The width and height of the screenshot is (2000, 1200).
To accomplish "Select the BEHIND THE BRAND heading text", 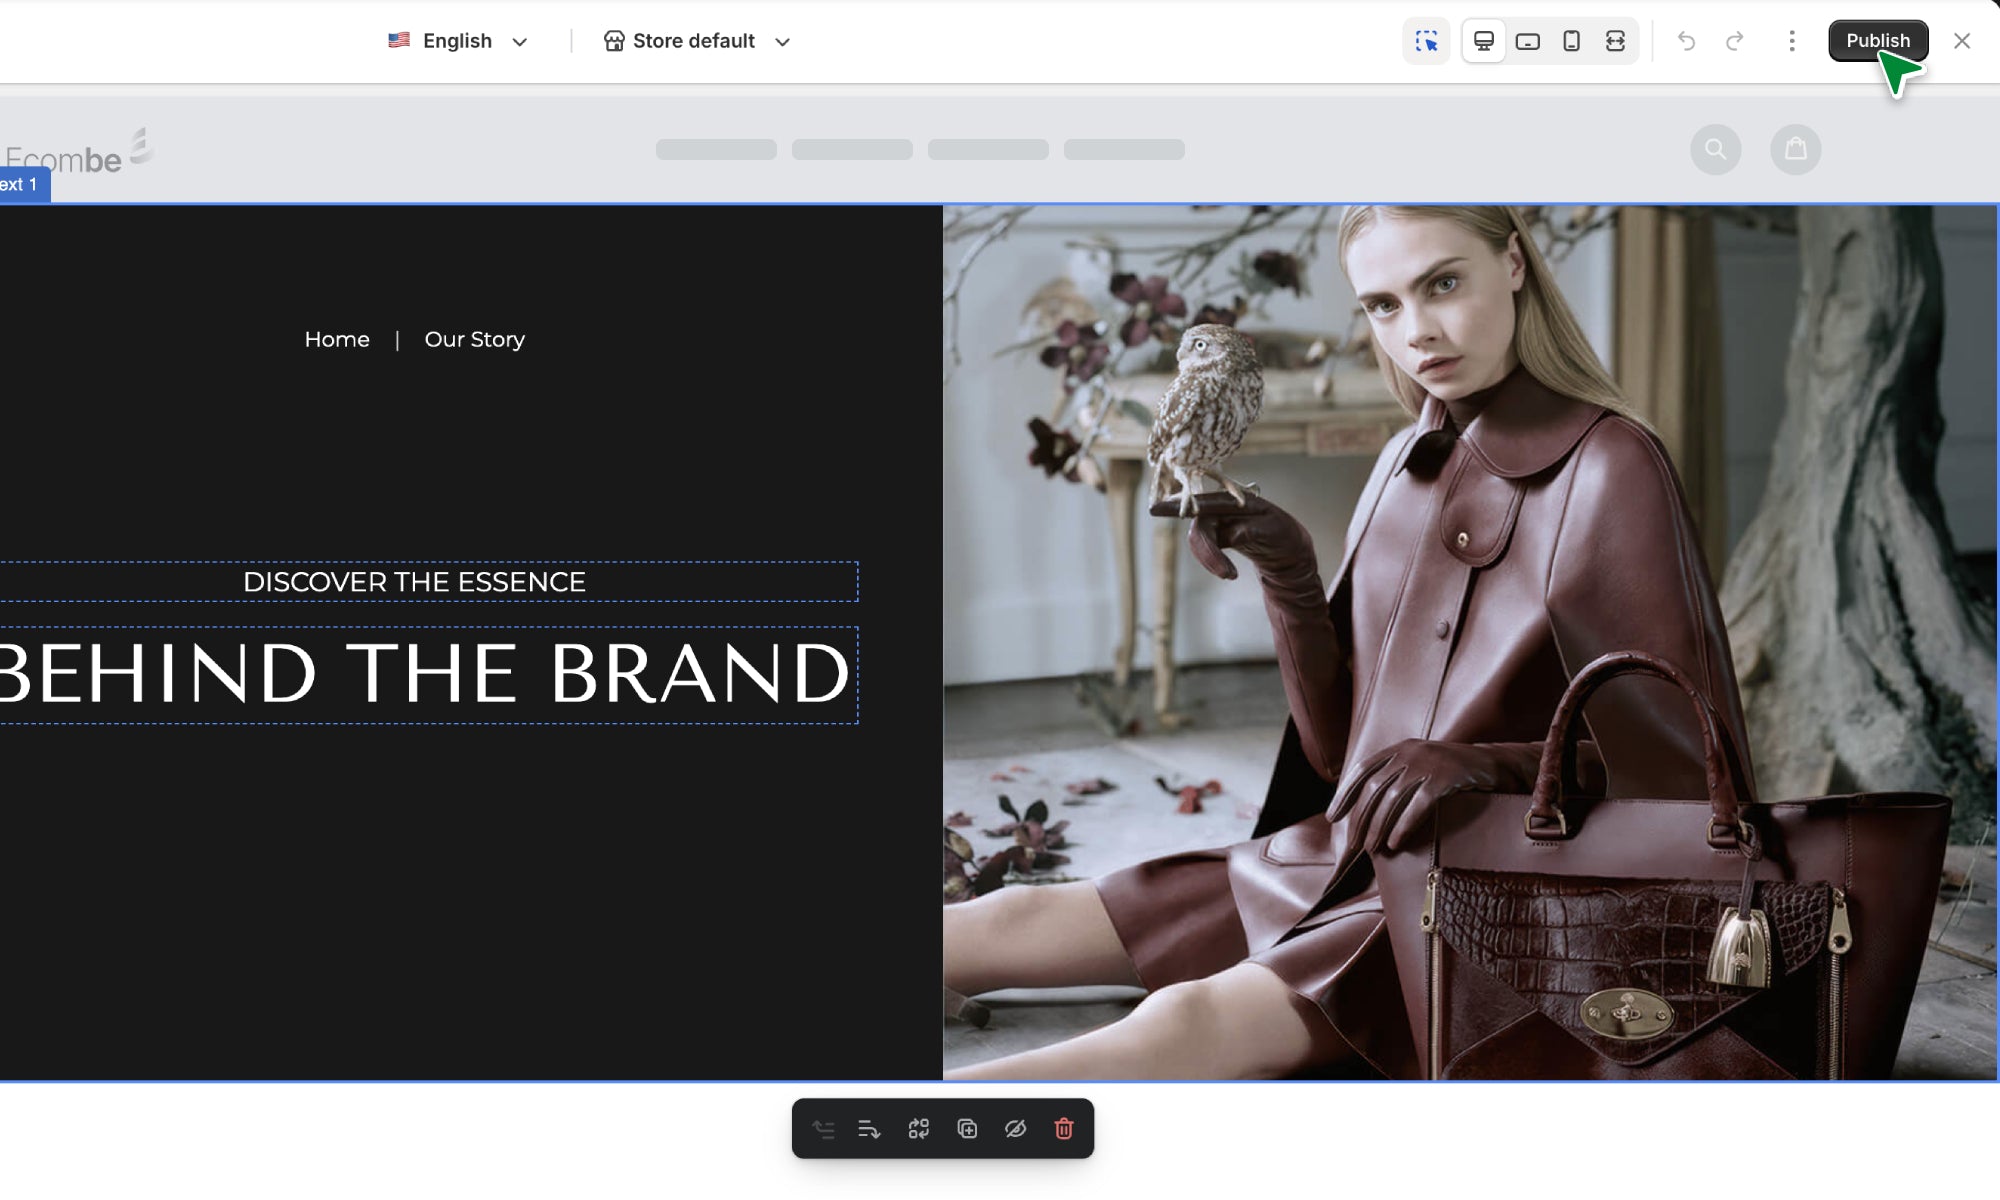I will pyautogui.click(x=425, y=674).
